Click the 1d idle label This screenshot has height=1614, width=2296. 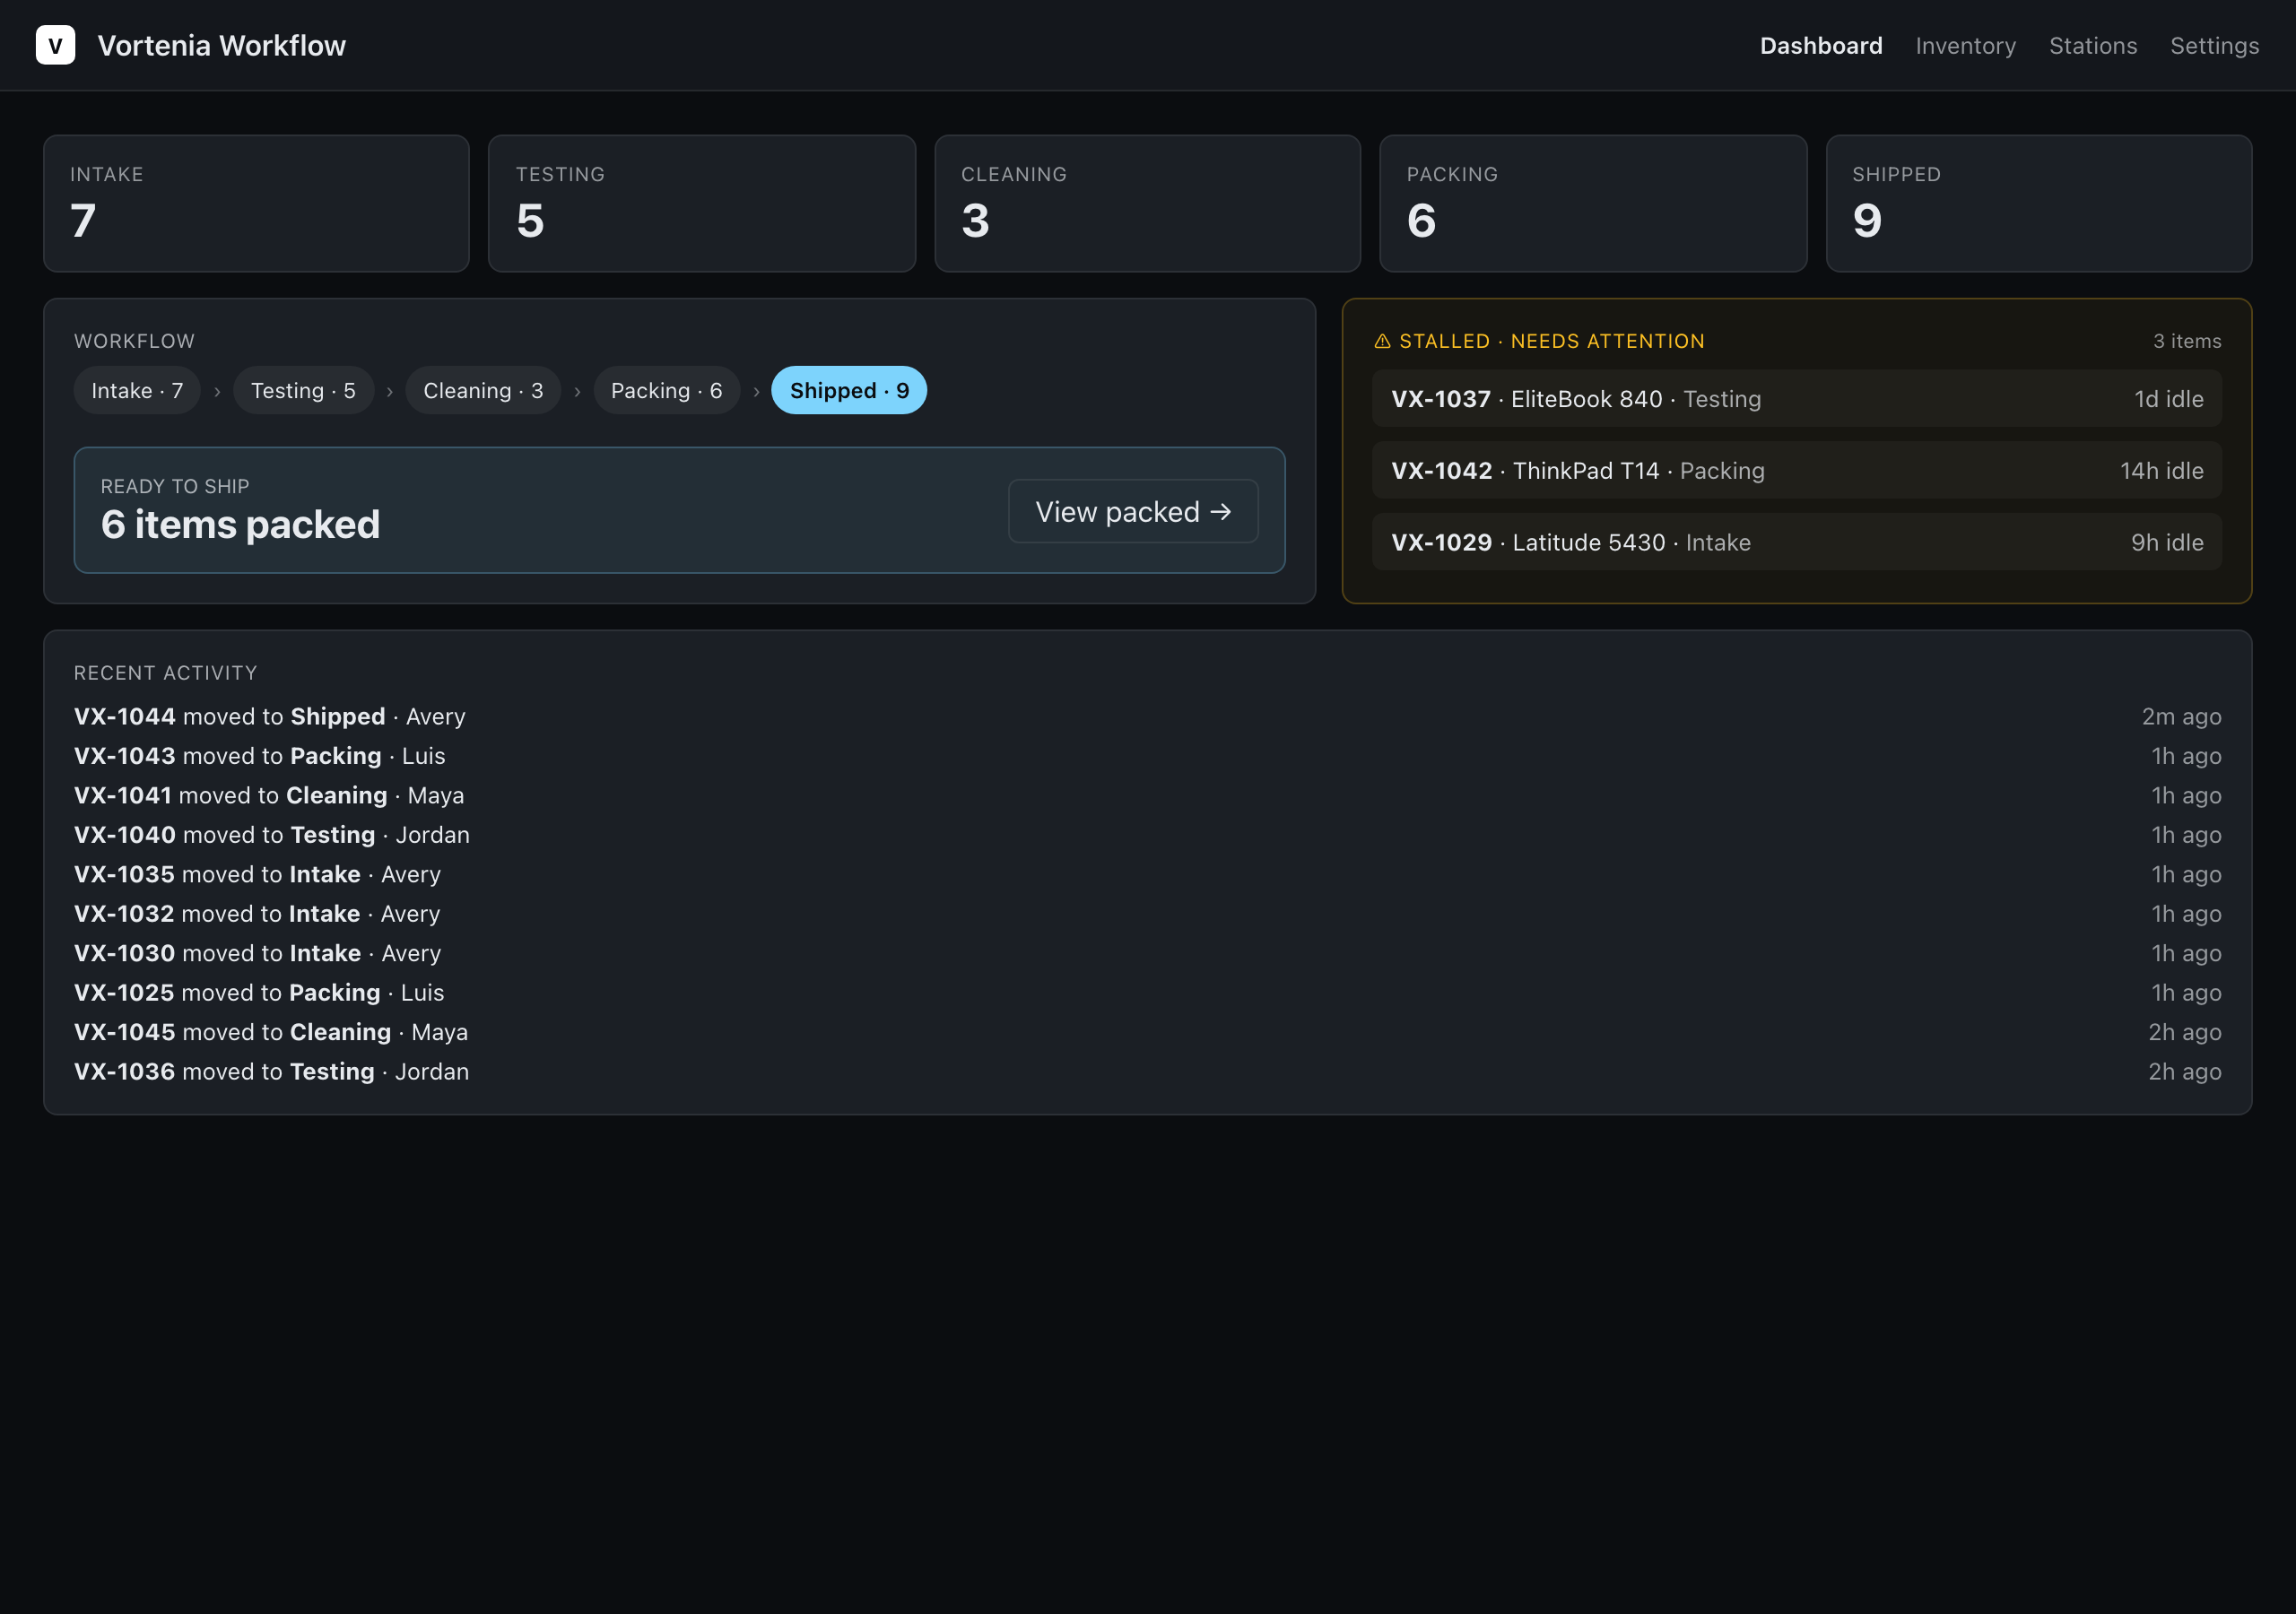pyautogui.click(x=2169, y=399)
